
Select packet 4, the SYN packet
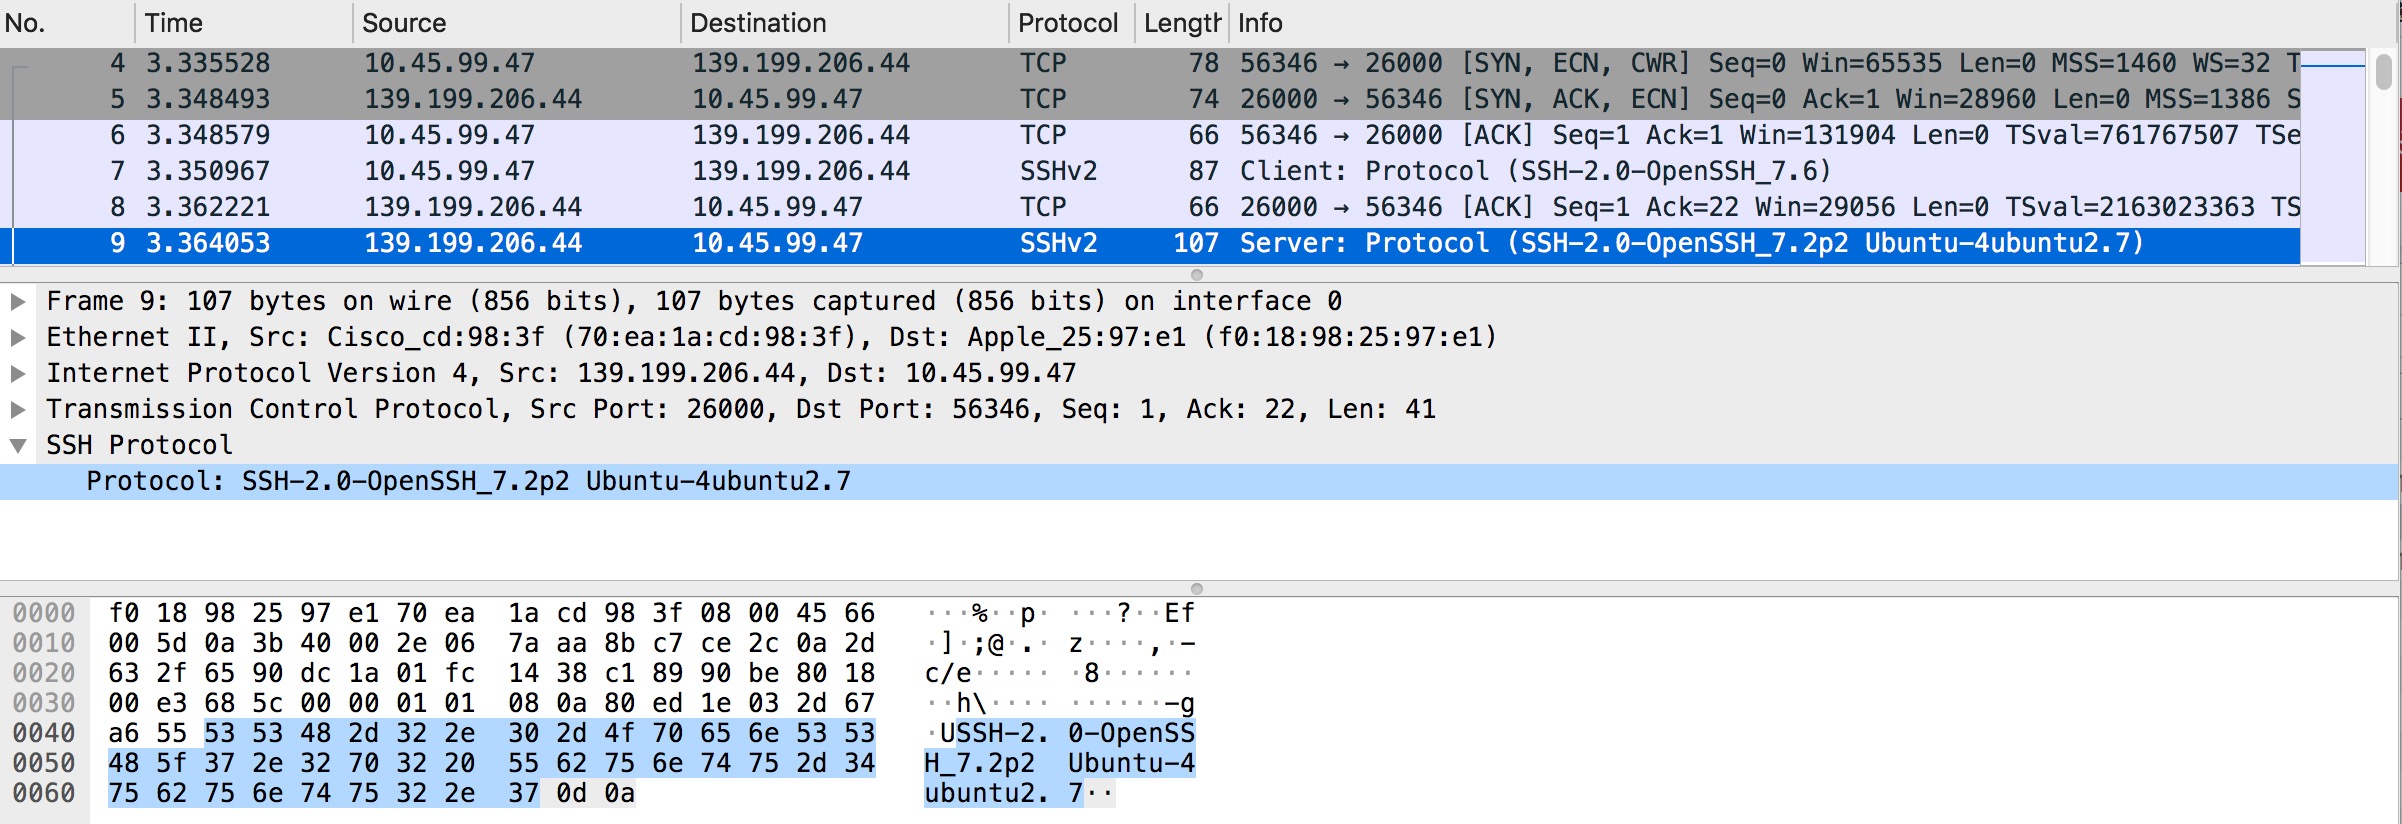pos(700,63)
